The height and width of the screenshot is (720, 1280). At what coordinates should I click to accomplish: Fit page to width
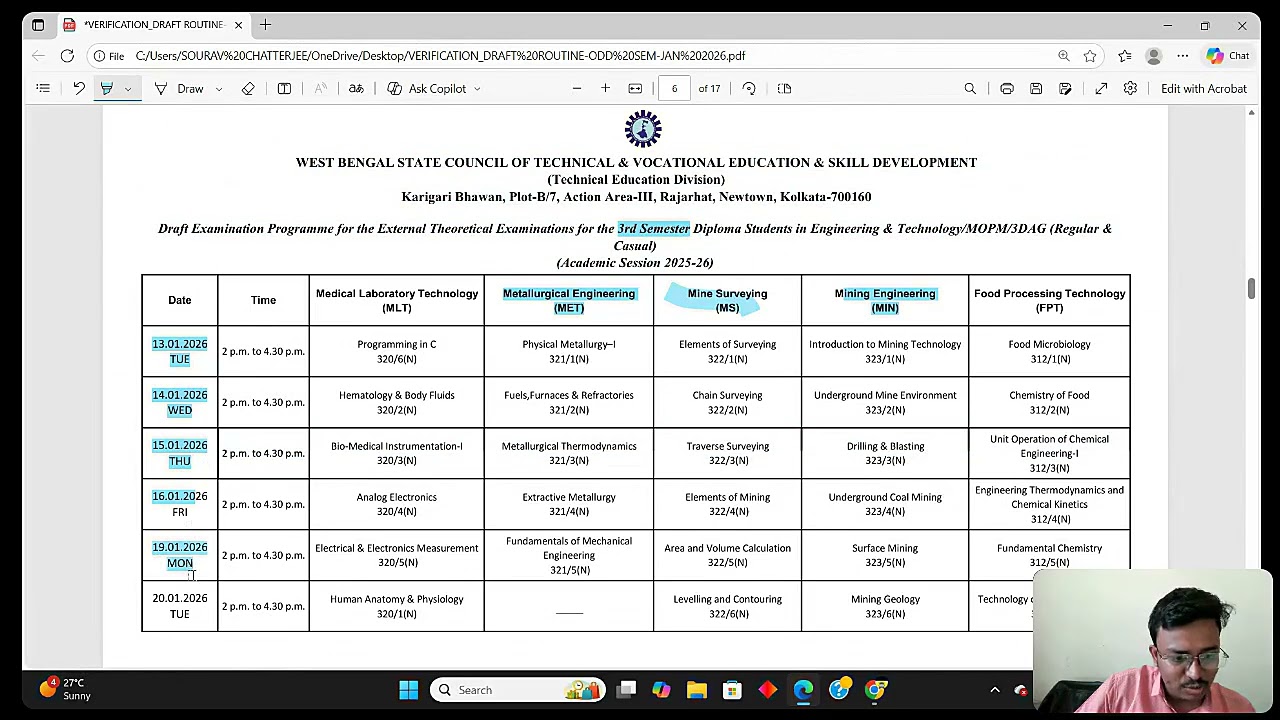tap(635, 89)
